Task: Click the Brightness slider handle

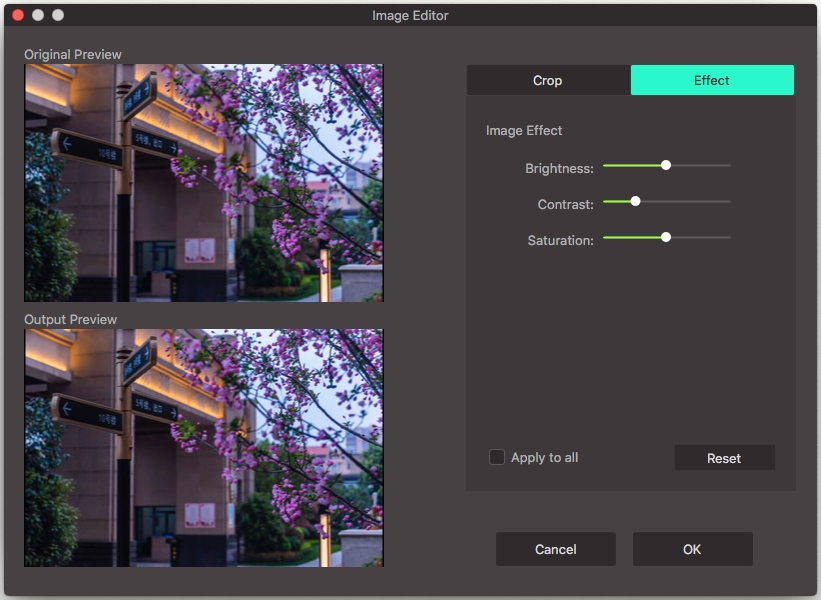Action: coord(666,165)
